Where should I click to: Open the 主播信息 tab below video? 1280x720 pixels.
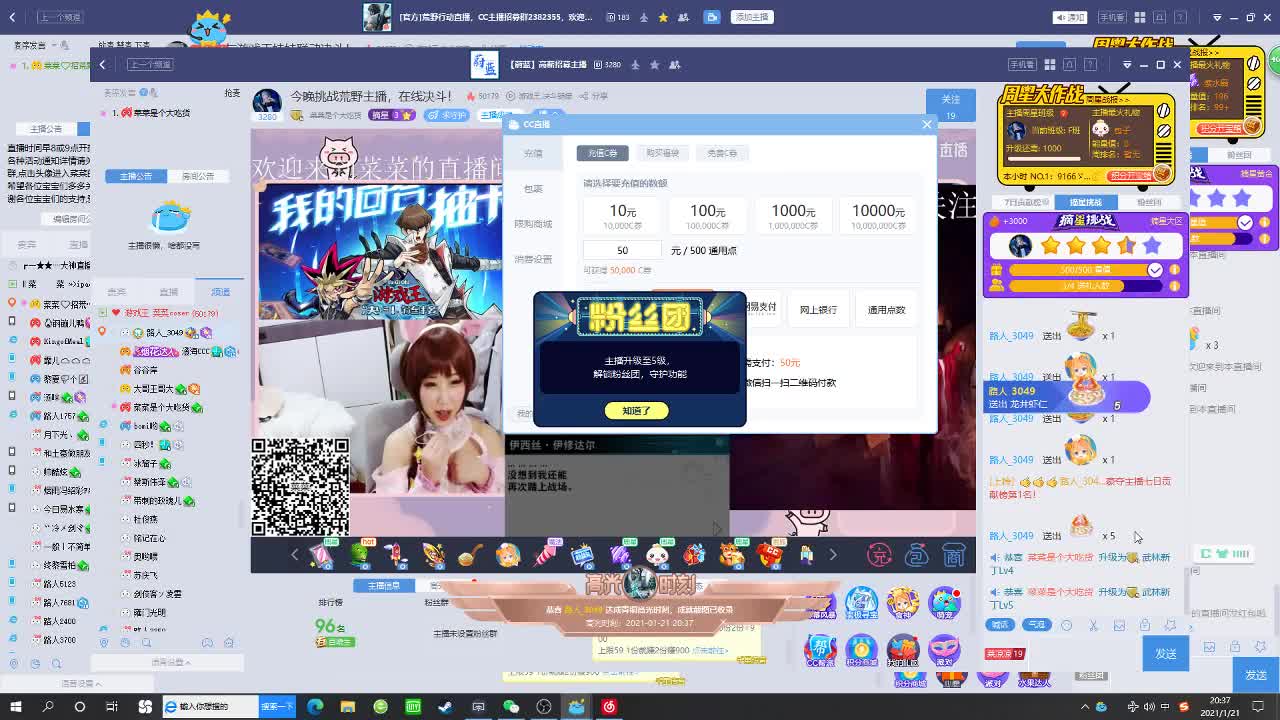384,586
